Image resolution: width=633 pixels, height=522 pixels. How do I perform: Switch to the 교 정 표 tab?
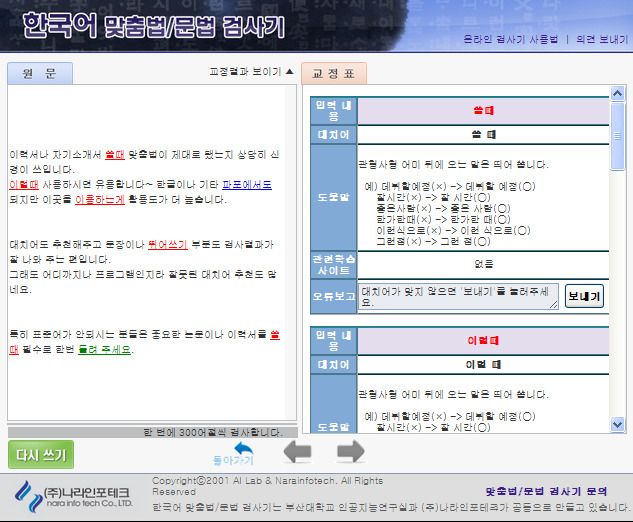point(334,73)
